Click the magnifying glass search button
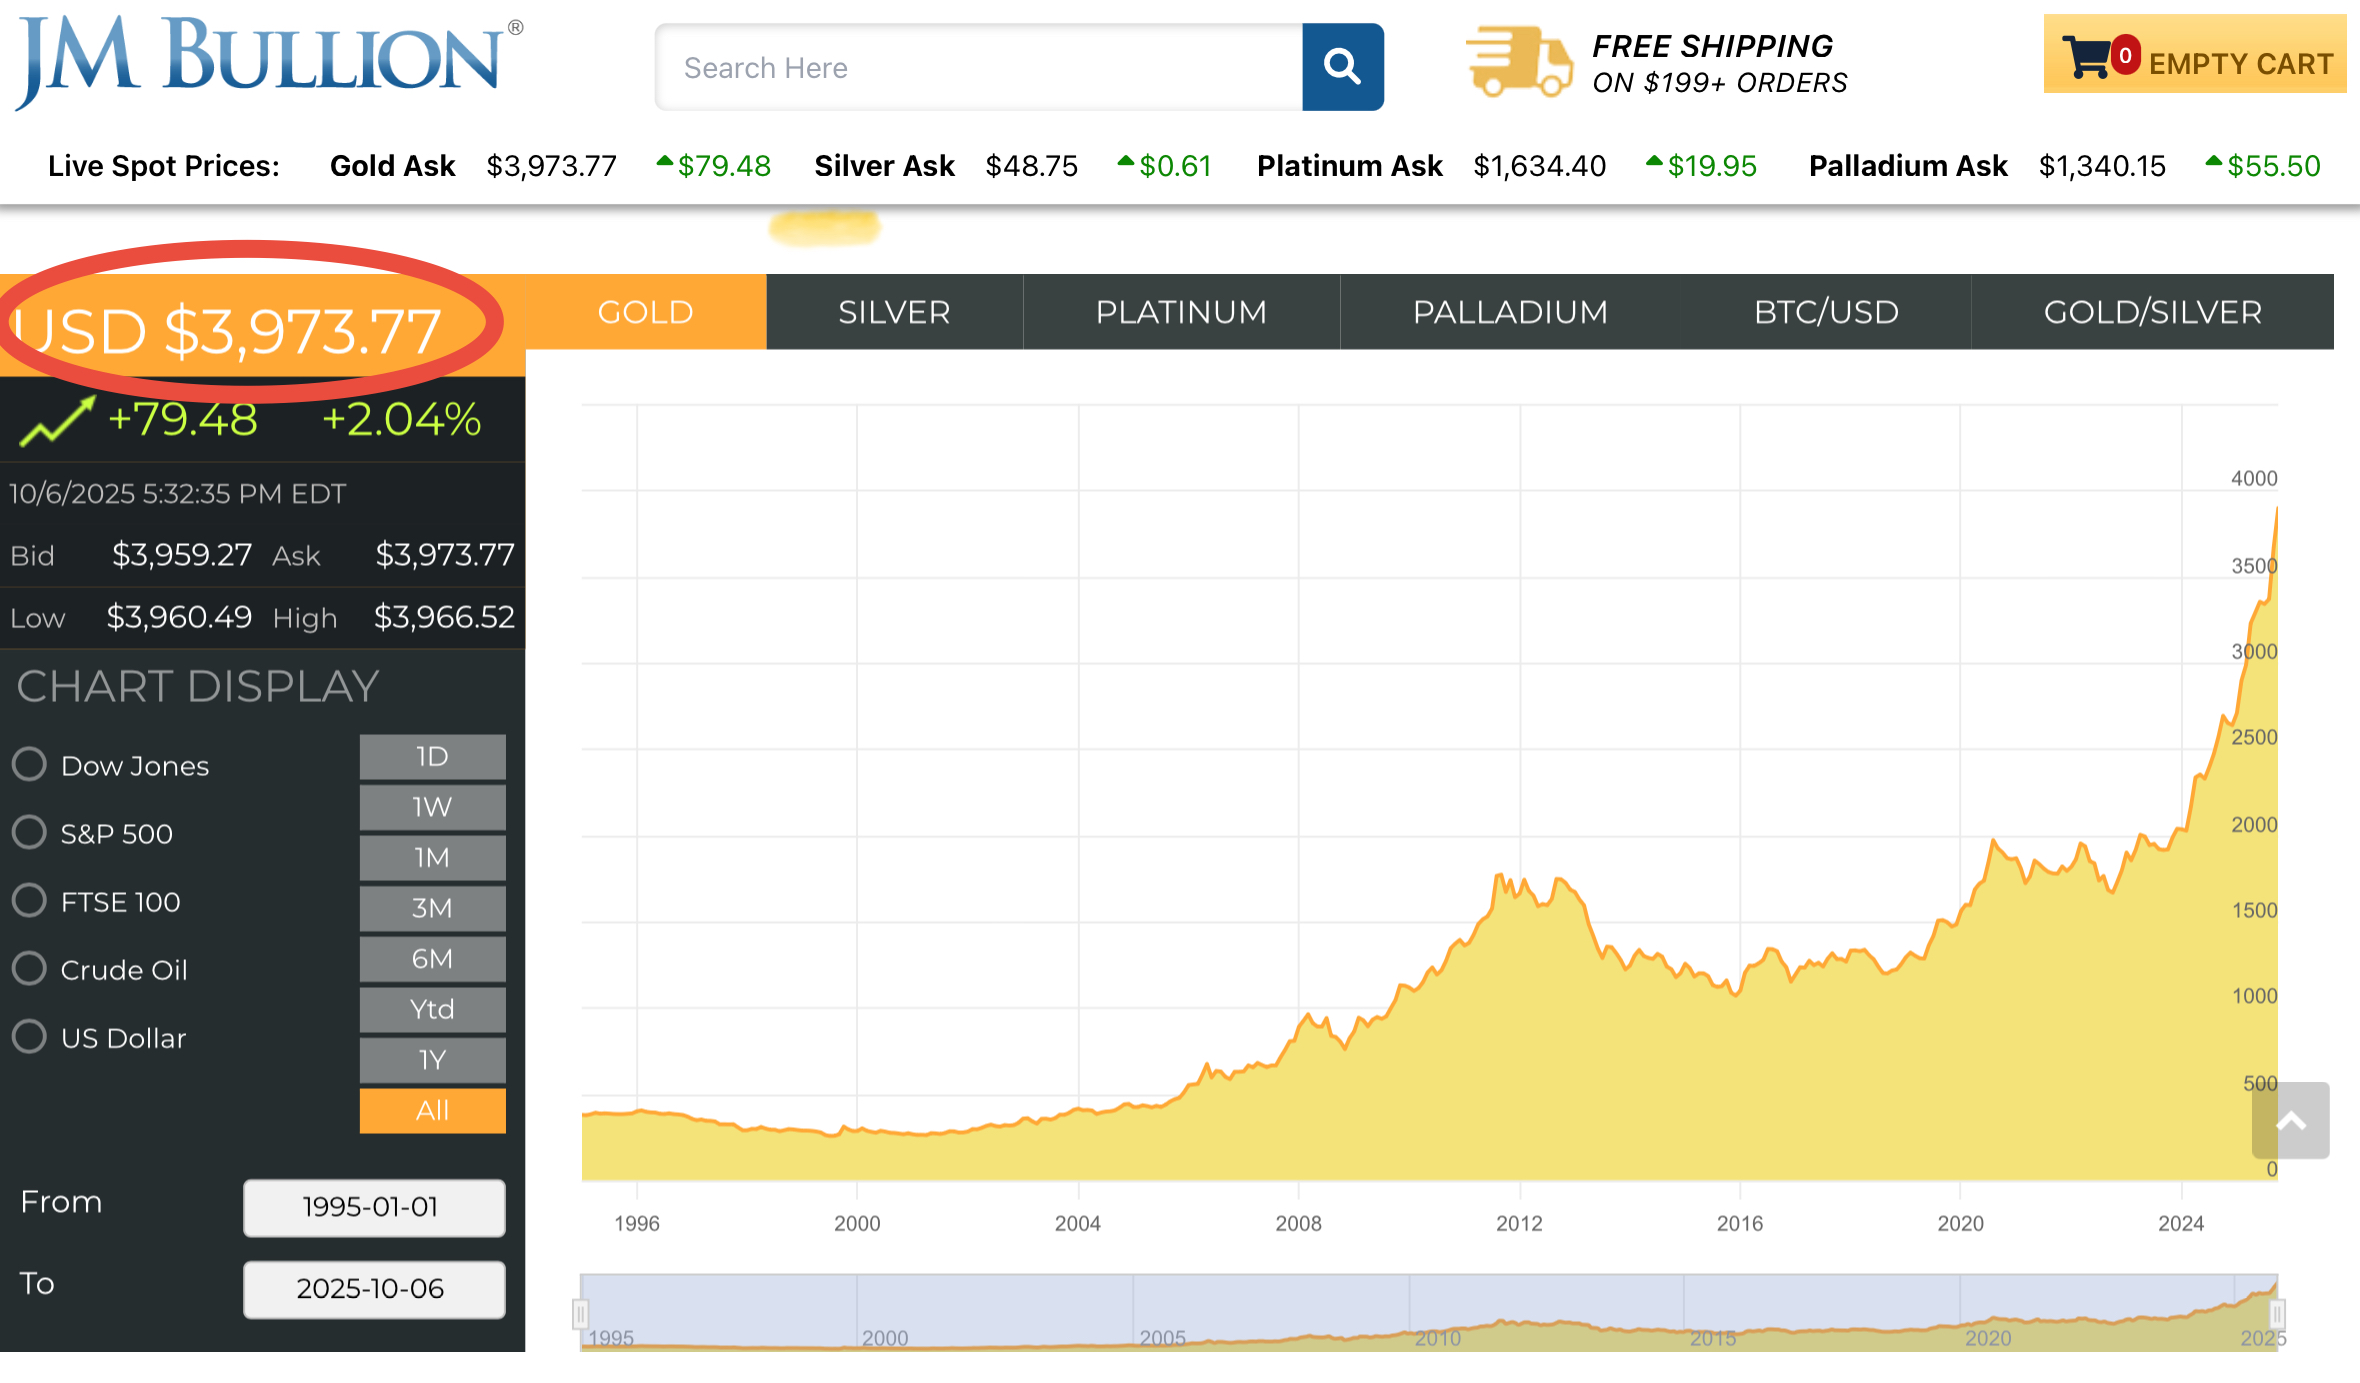 tap(1342, 67)
